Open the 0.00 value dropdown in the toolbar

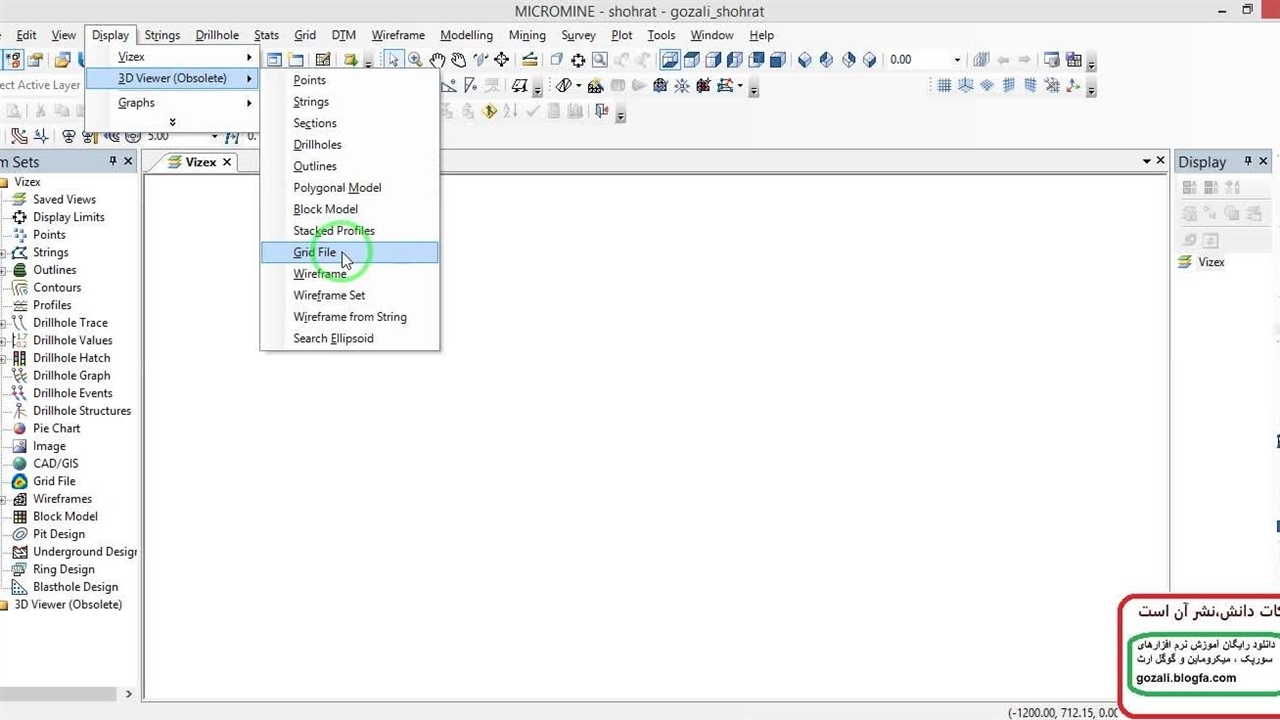click(x=957, y=60)
